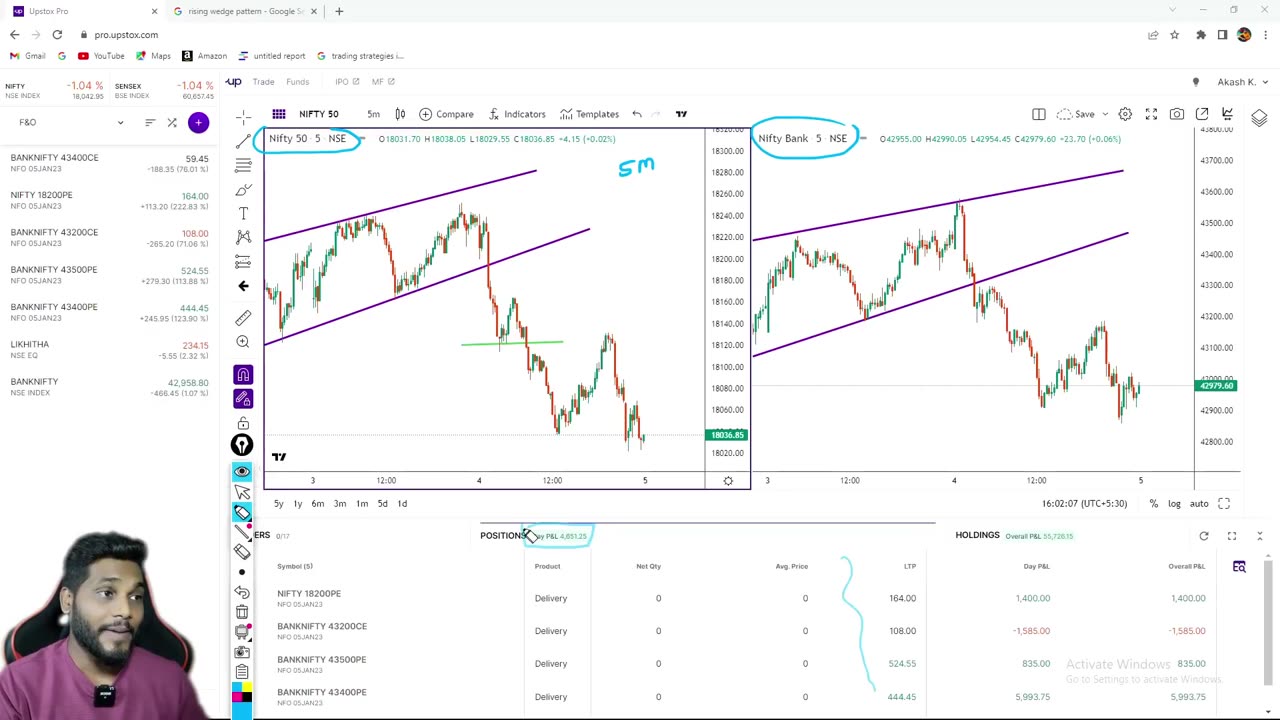1280x720 pixels.
Task: Select the trend line drawing tool
Action: [243, 141]
